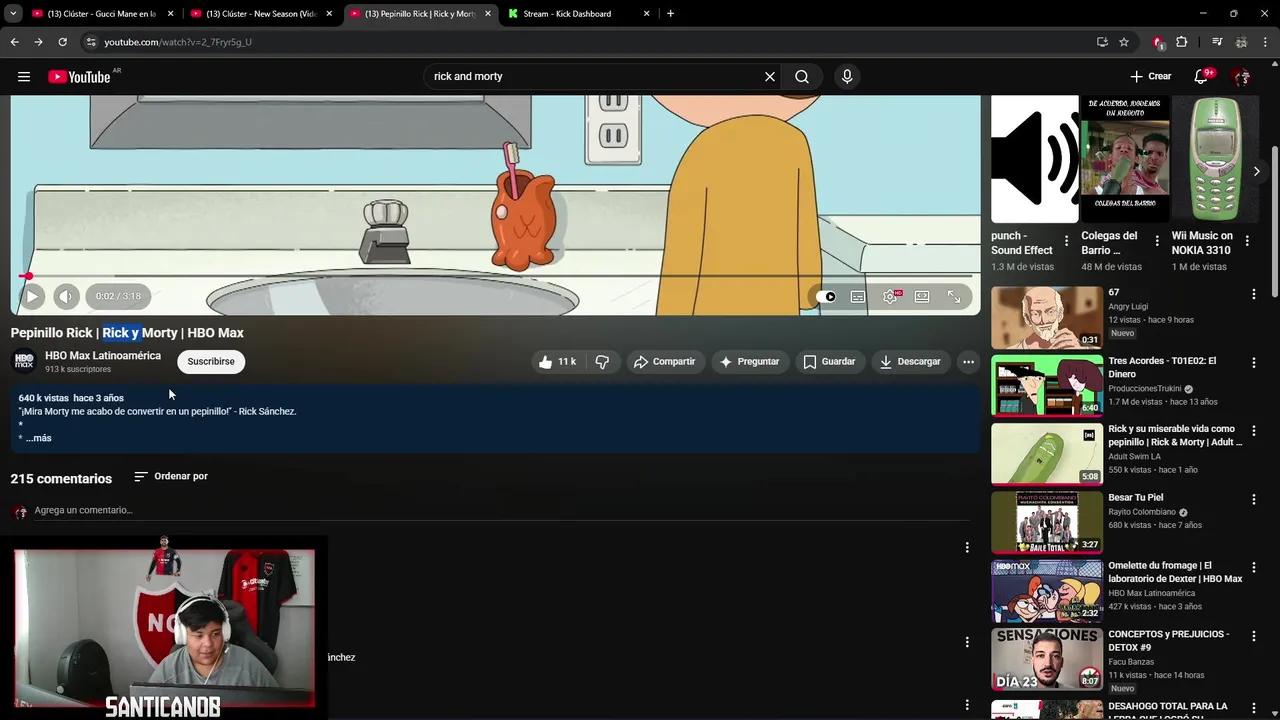1280x720 pixels.
Task: Click the URL address bar
Action: (590, 42)
